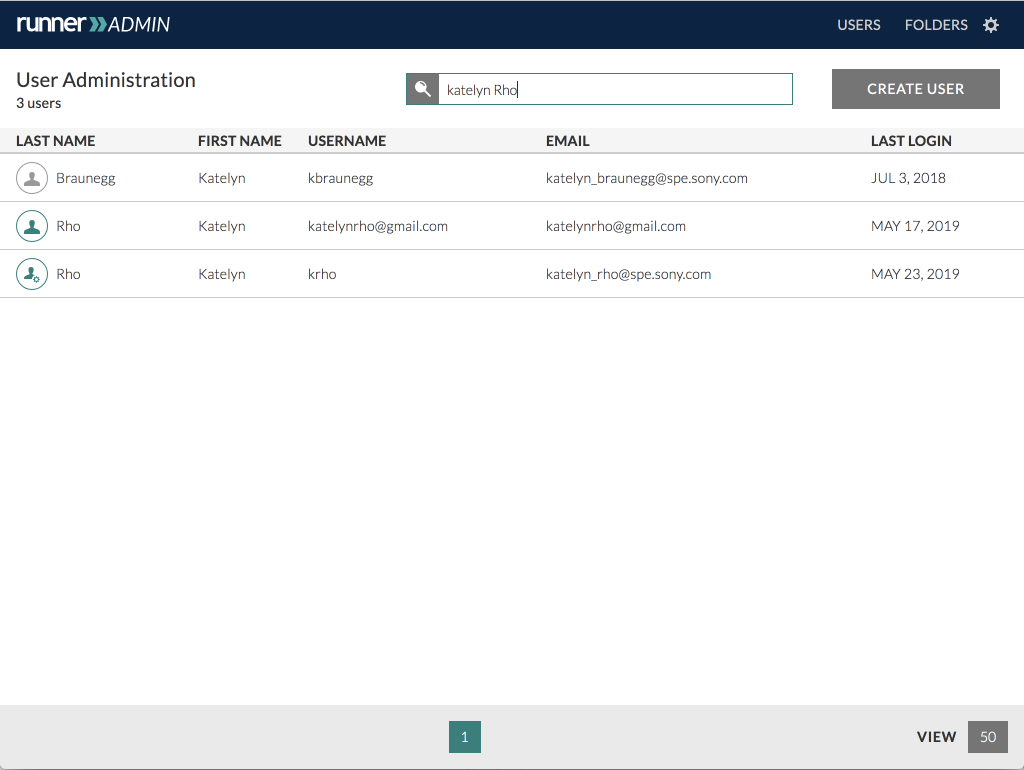Click first name Katelyn in Braunegg row
Screen dimensions: 1024x770
click(222, 178)
